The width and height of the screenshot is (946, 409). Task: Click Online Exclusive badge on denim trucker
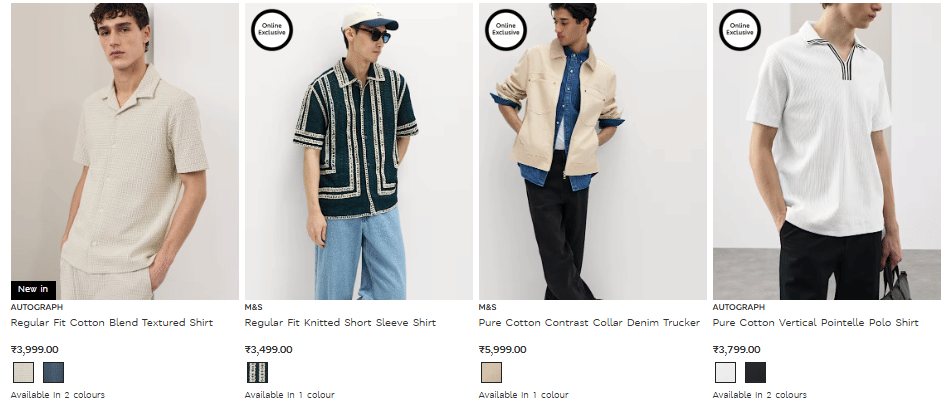coord(506,30)
